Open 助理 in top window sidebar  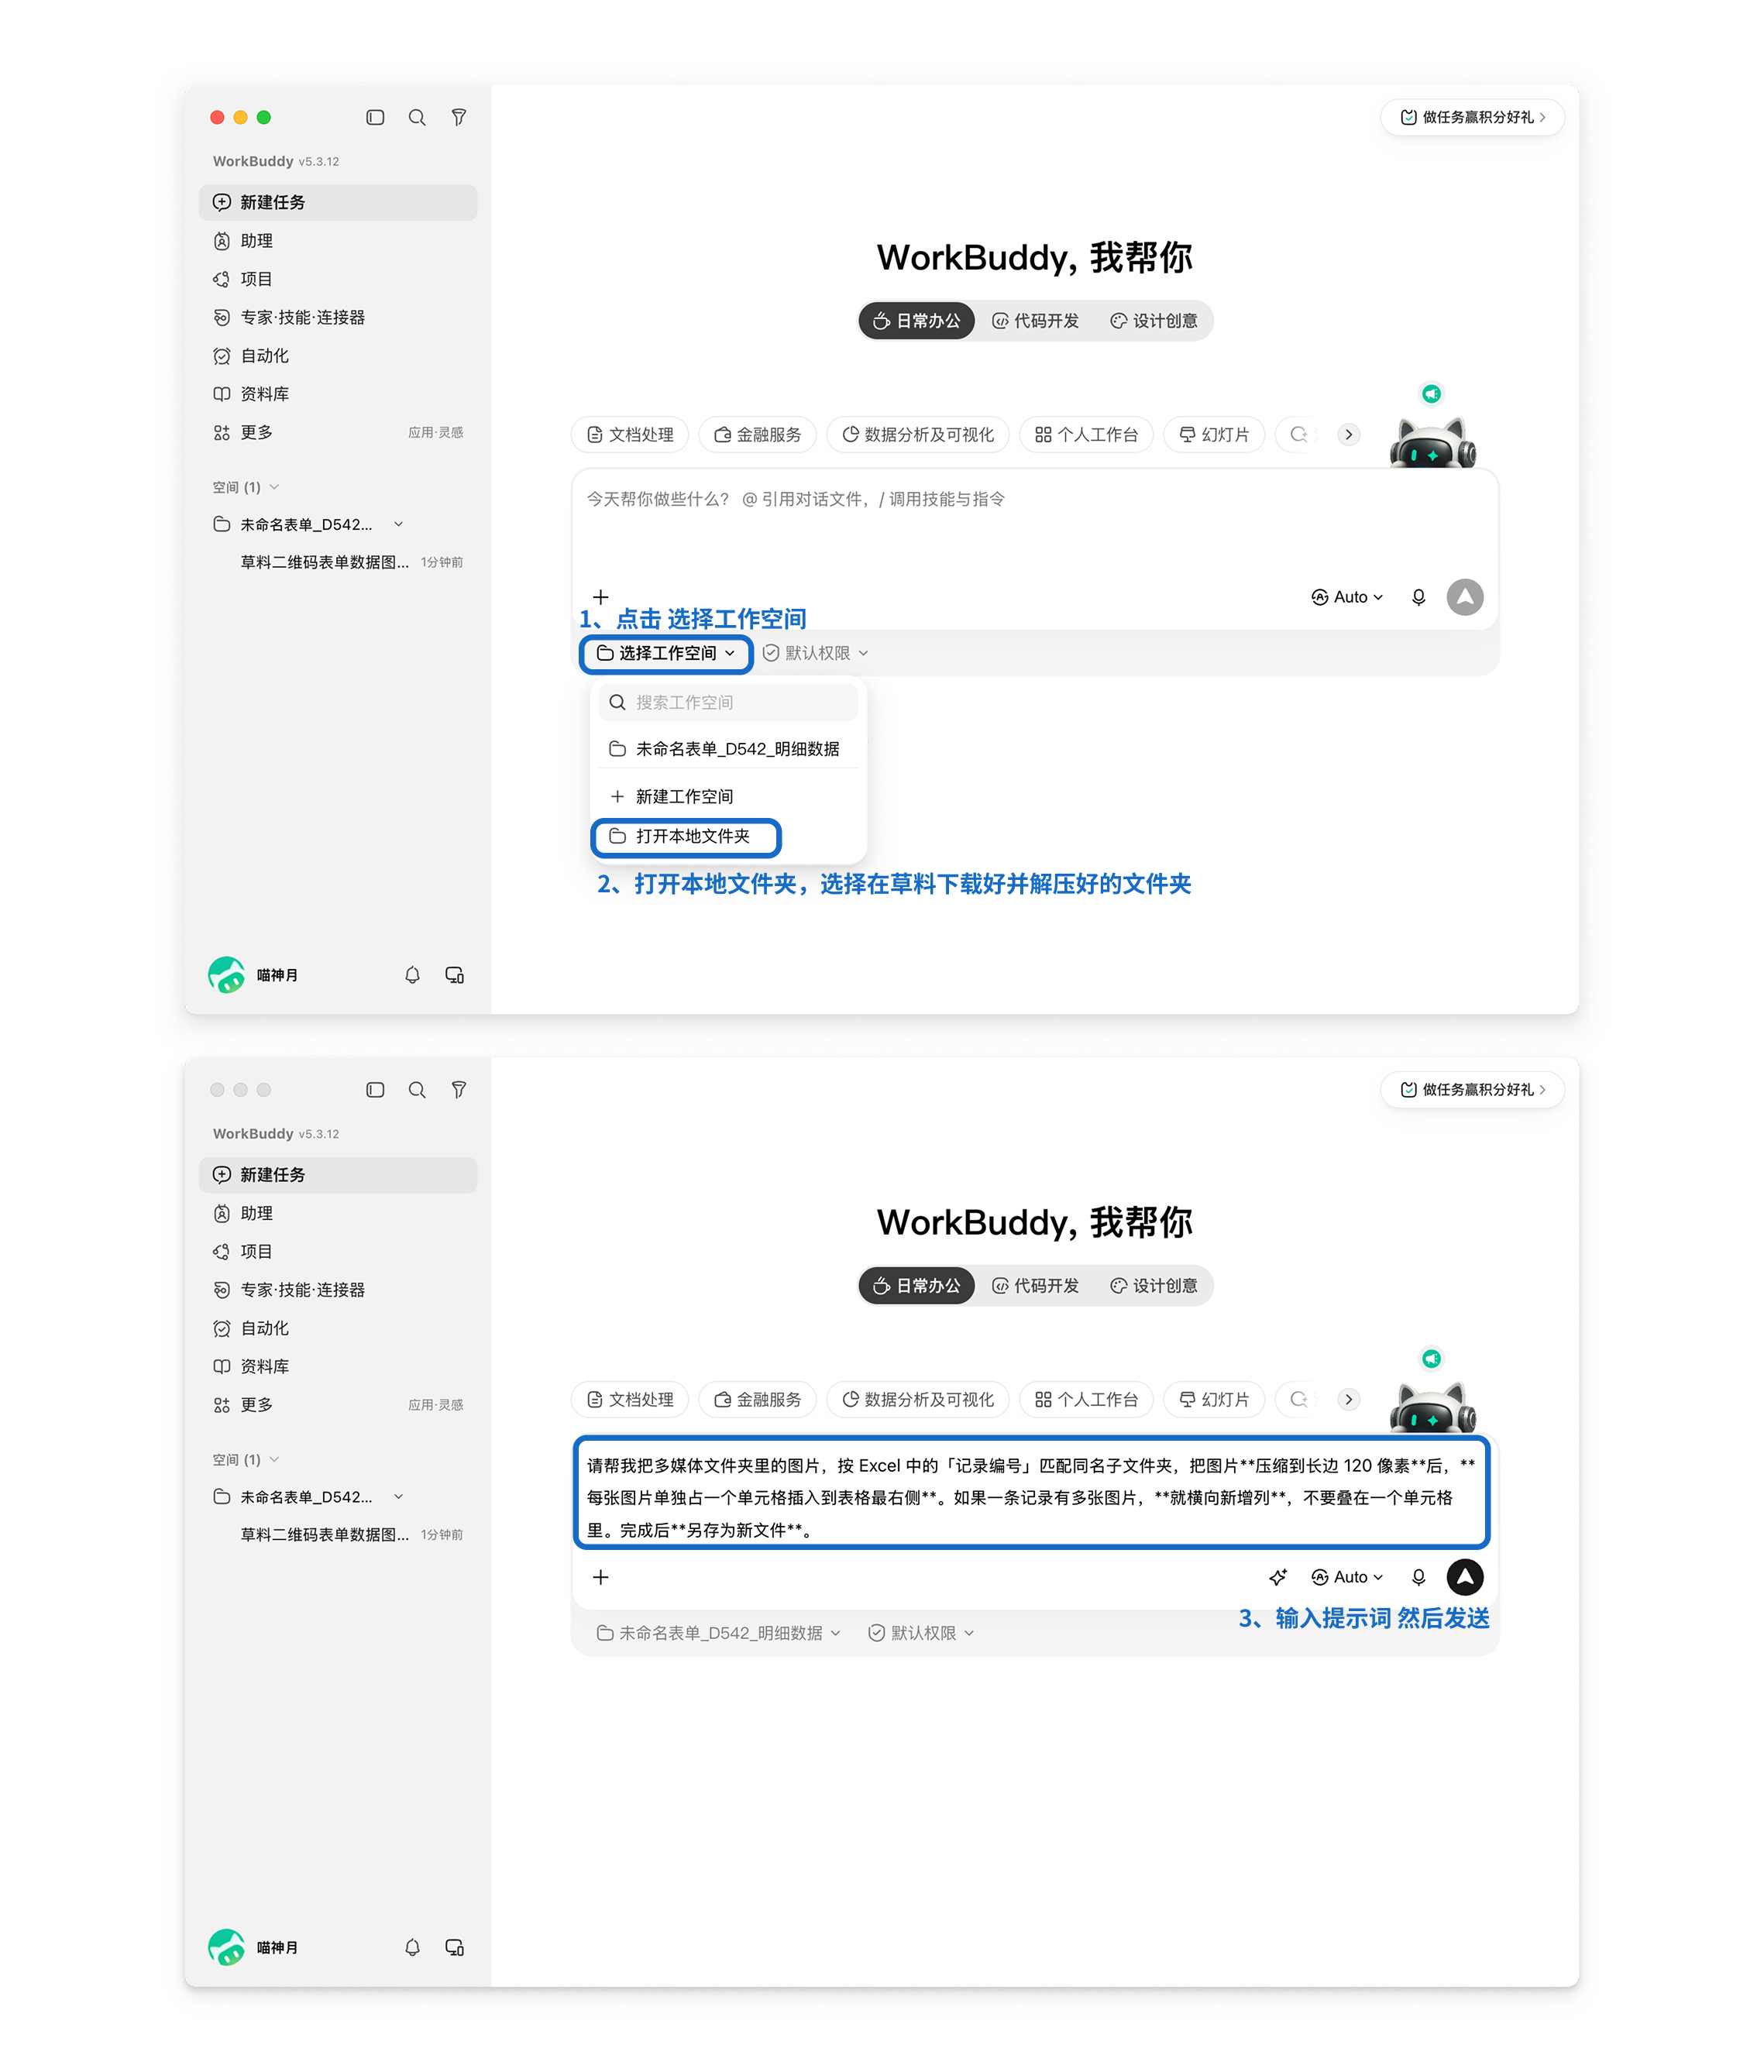(x=338, y=241)
